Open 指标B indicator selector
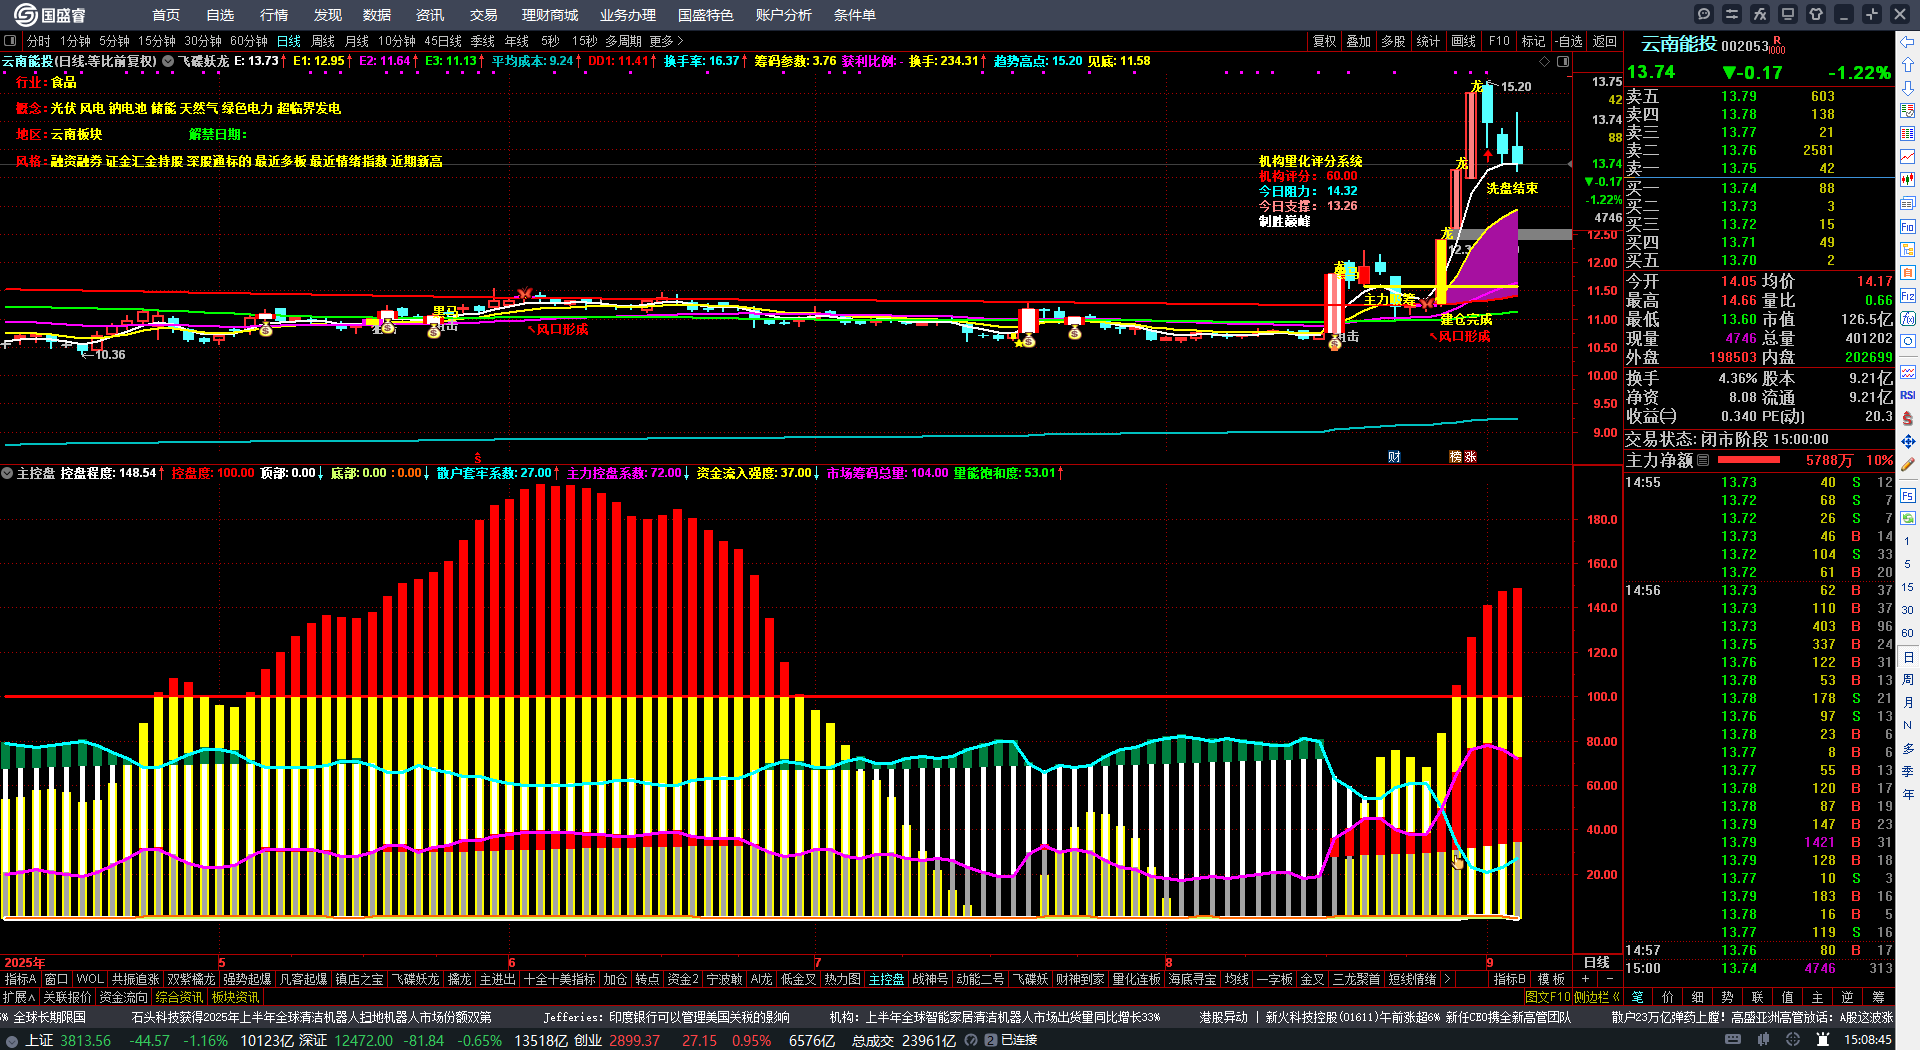Image resolution: width=1920 pixels, height=1050 pixels. pos(1510,979)
